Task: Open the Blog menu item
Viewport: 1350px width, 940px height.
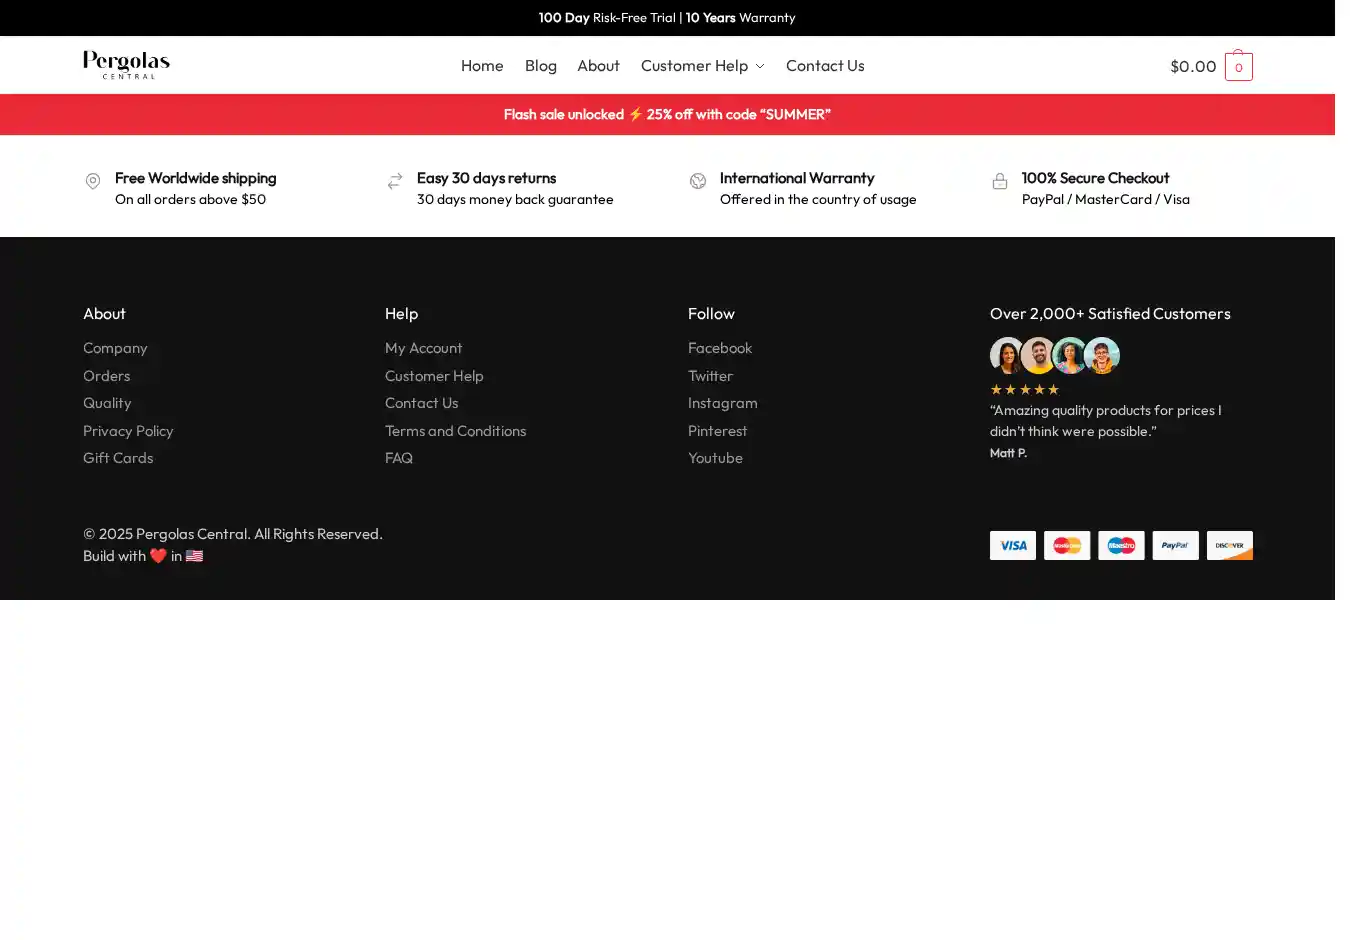Action: 540,66
